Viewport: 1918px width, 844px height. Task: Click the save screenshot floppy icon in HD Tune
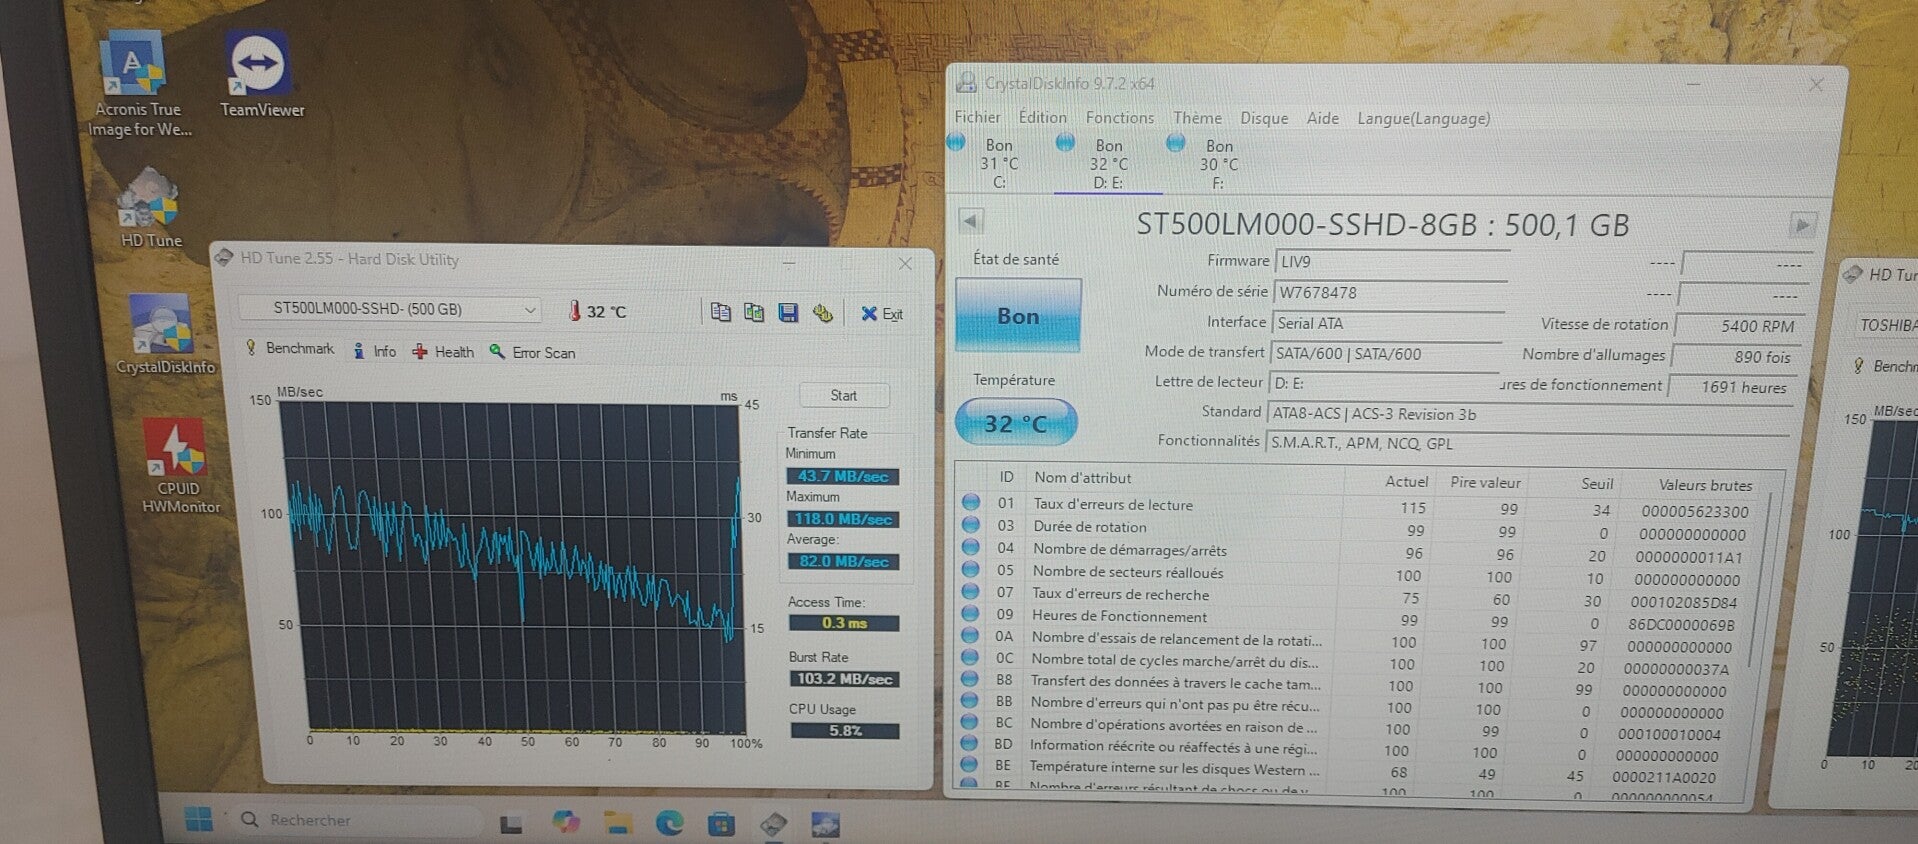[788, 313]
